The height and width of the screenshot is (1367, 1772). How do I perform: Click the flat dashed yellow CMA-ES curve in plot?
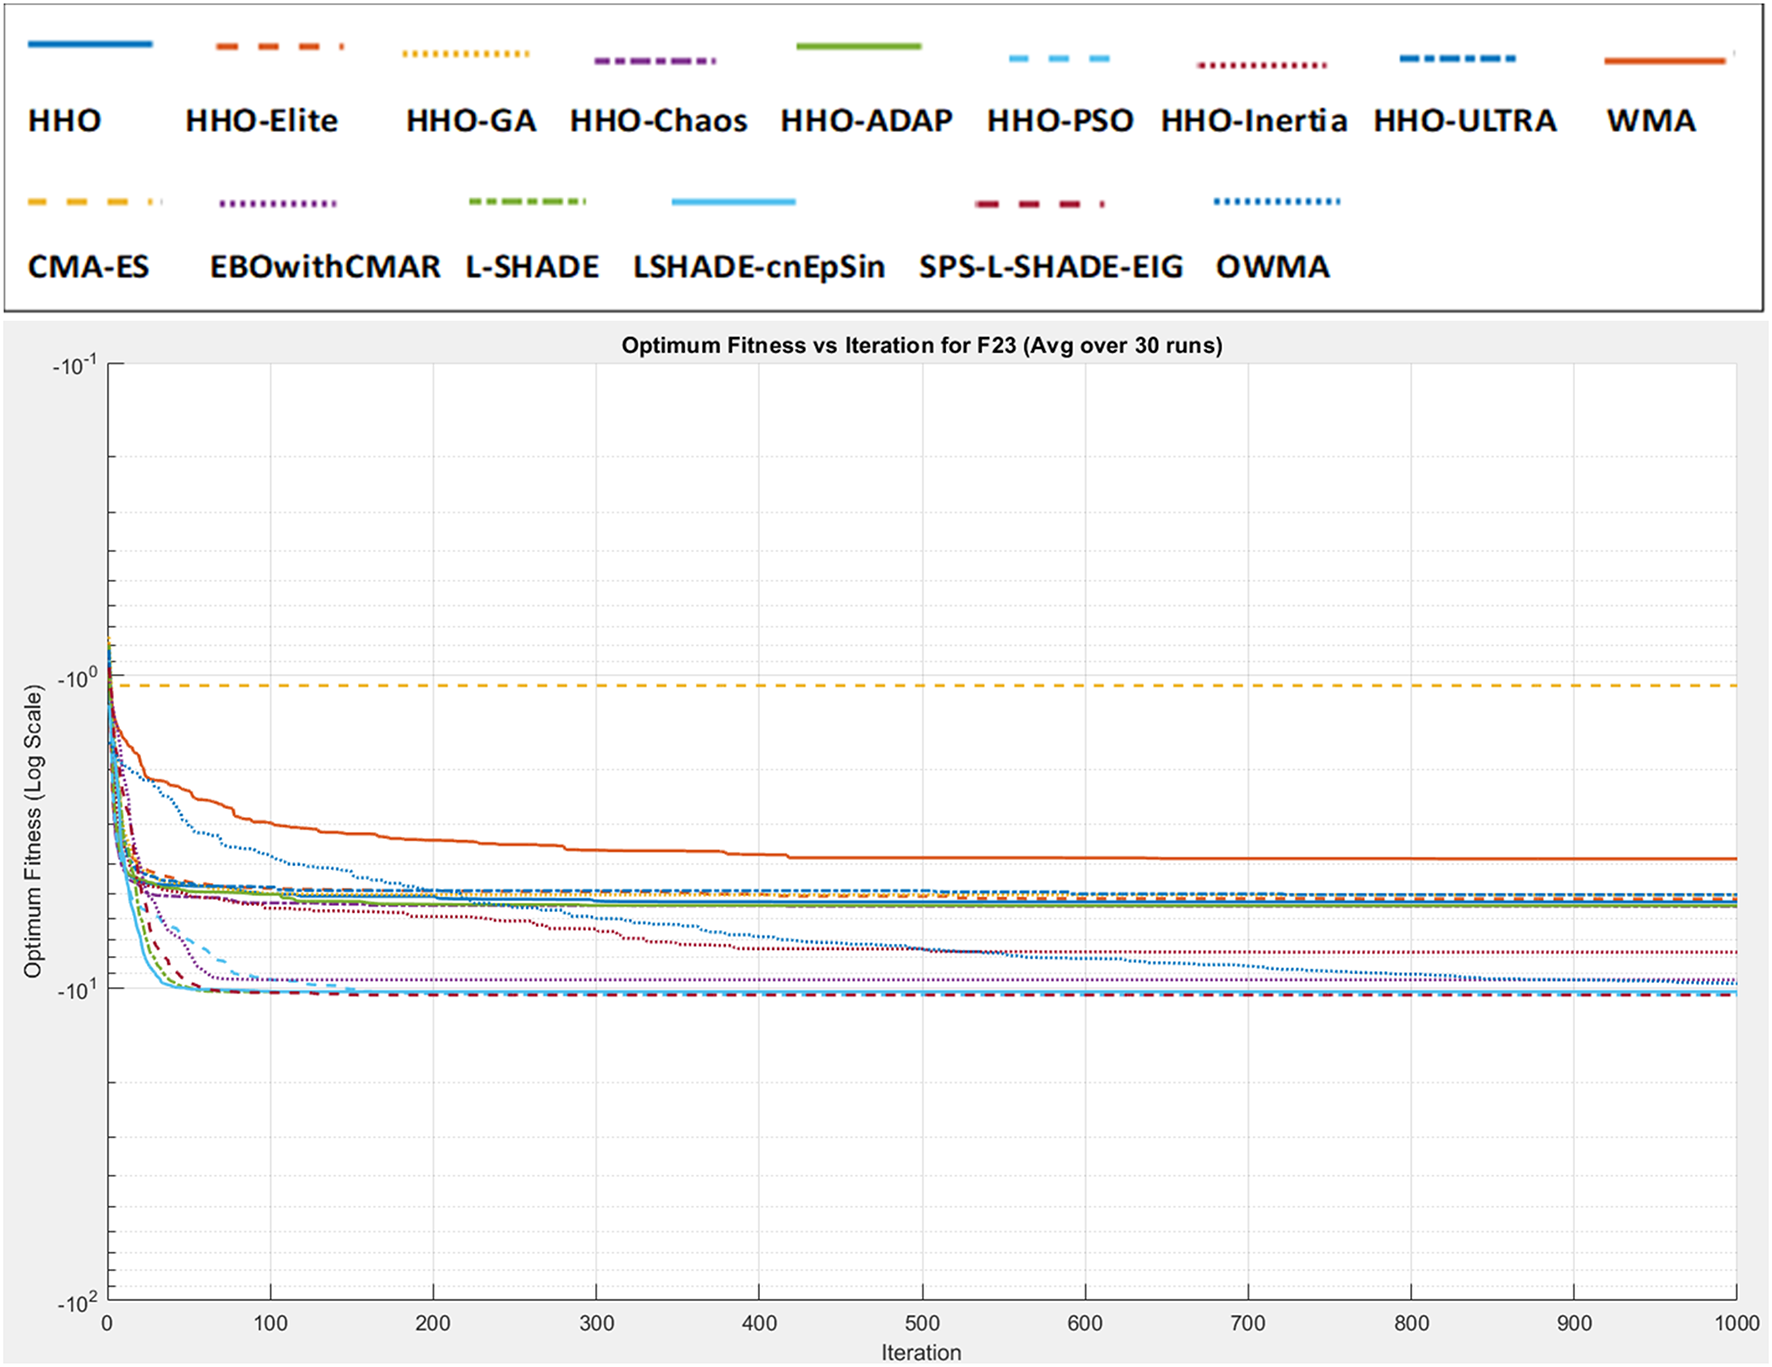(922, 686)
